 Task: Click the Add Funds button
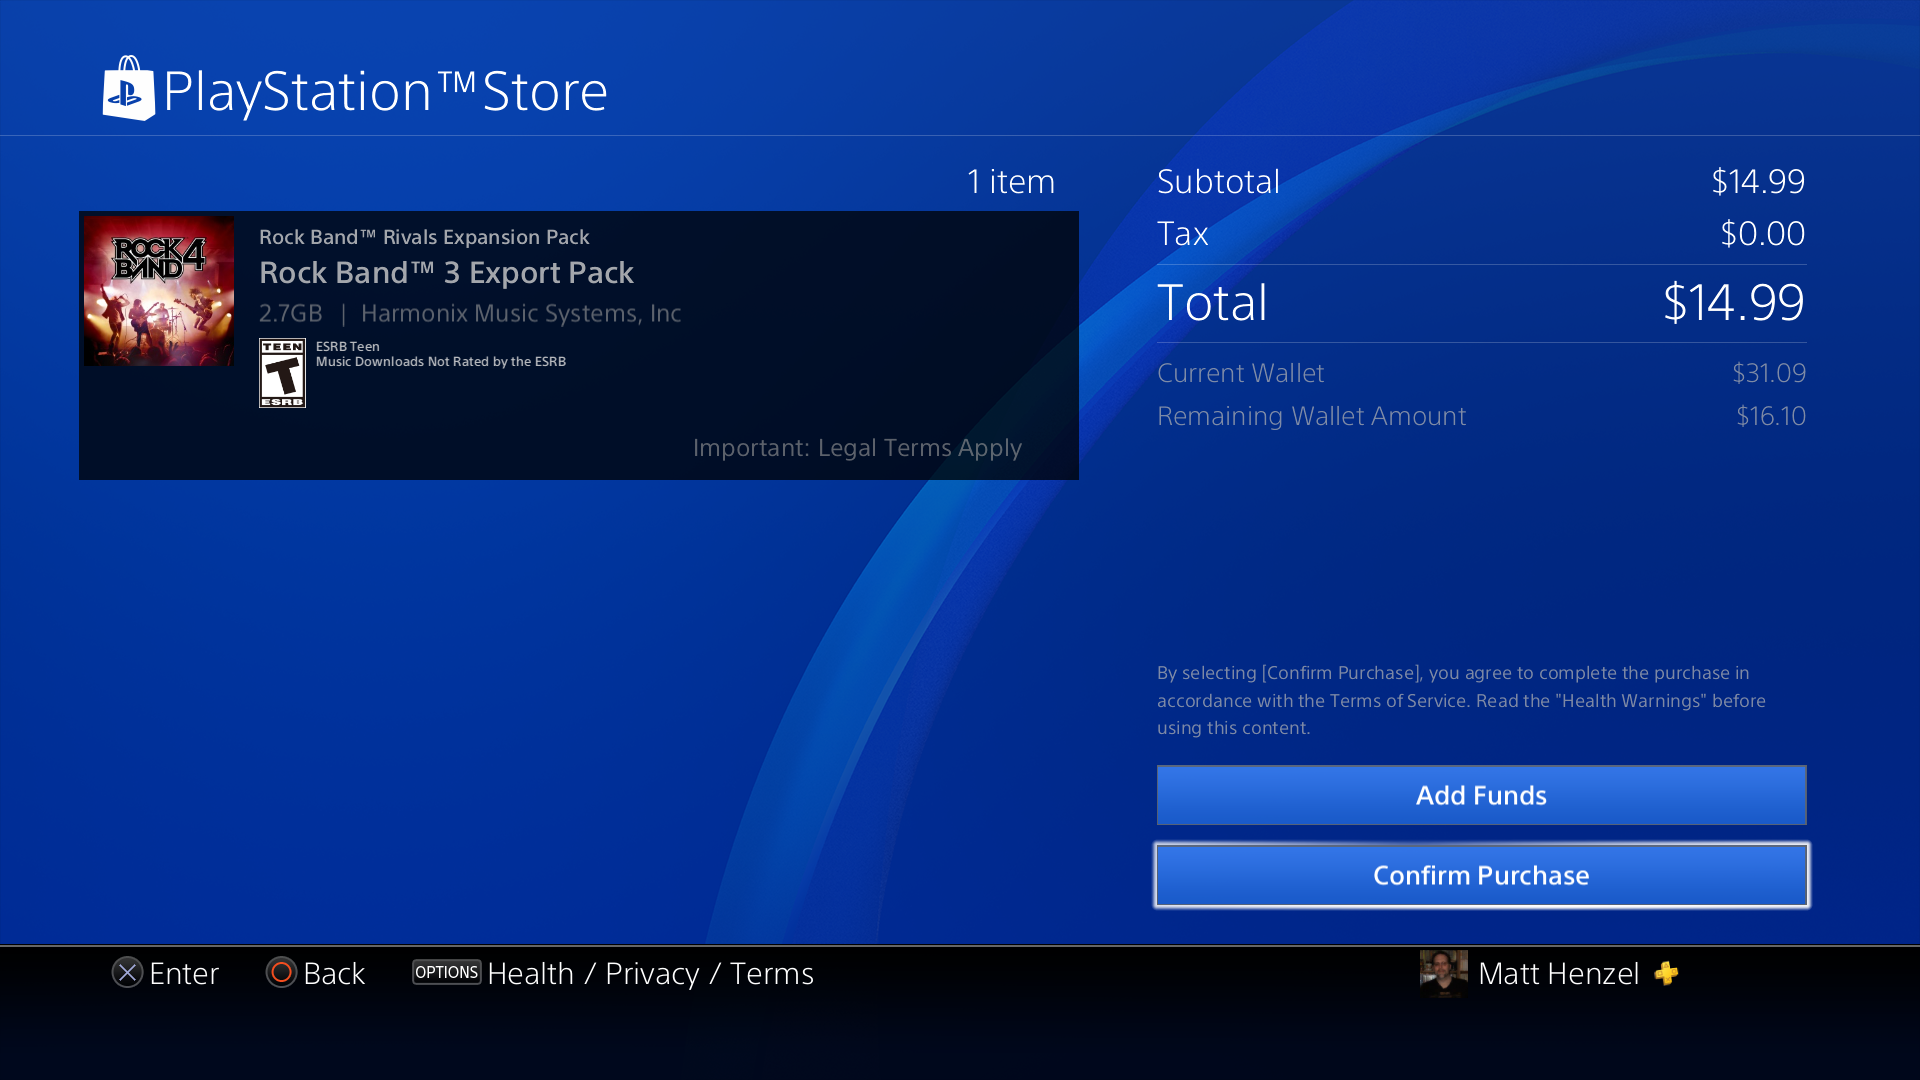pos(1481,795)
